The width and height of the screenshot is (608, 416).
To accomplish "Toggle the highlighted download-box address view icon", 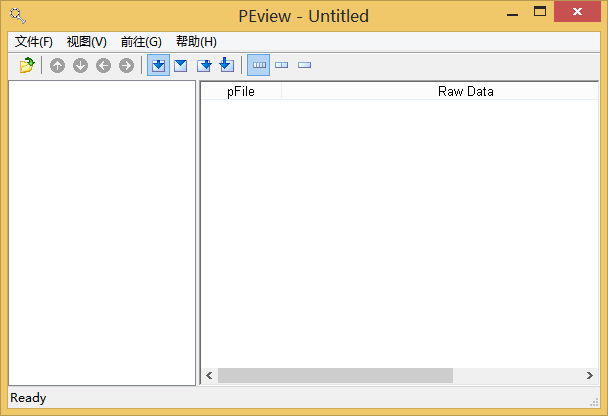I will coord(158,65).
